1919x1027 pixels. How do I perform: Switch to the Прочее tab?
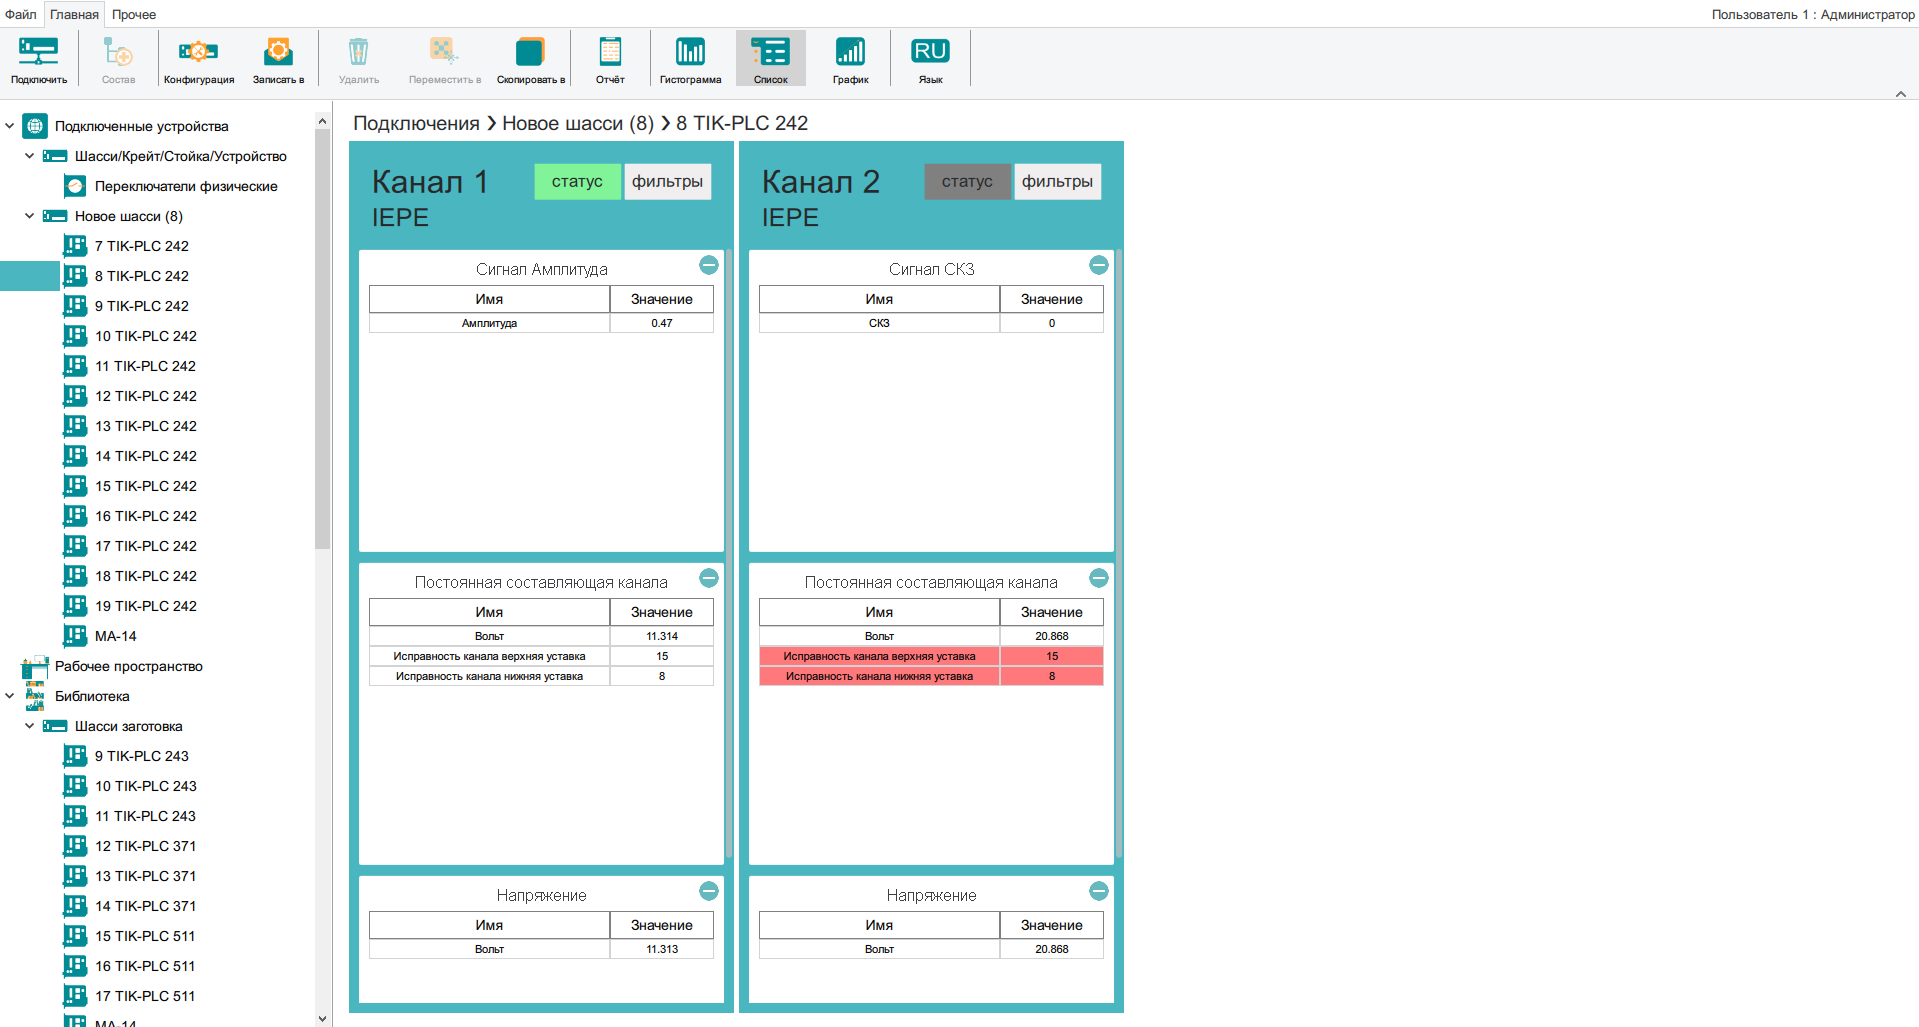click(134, 14)
